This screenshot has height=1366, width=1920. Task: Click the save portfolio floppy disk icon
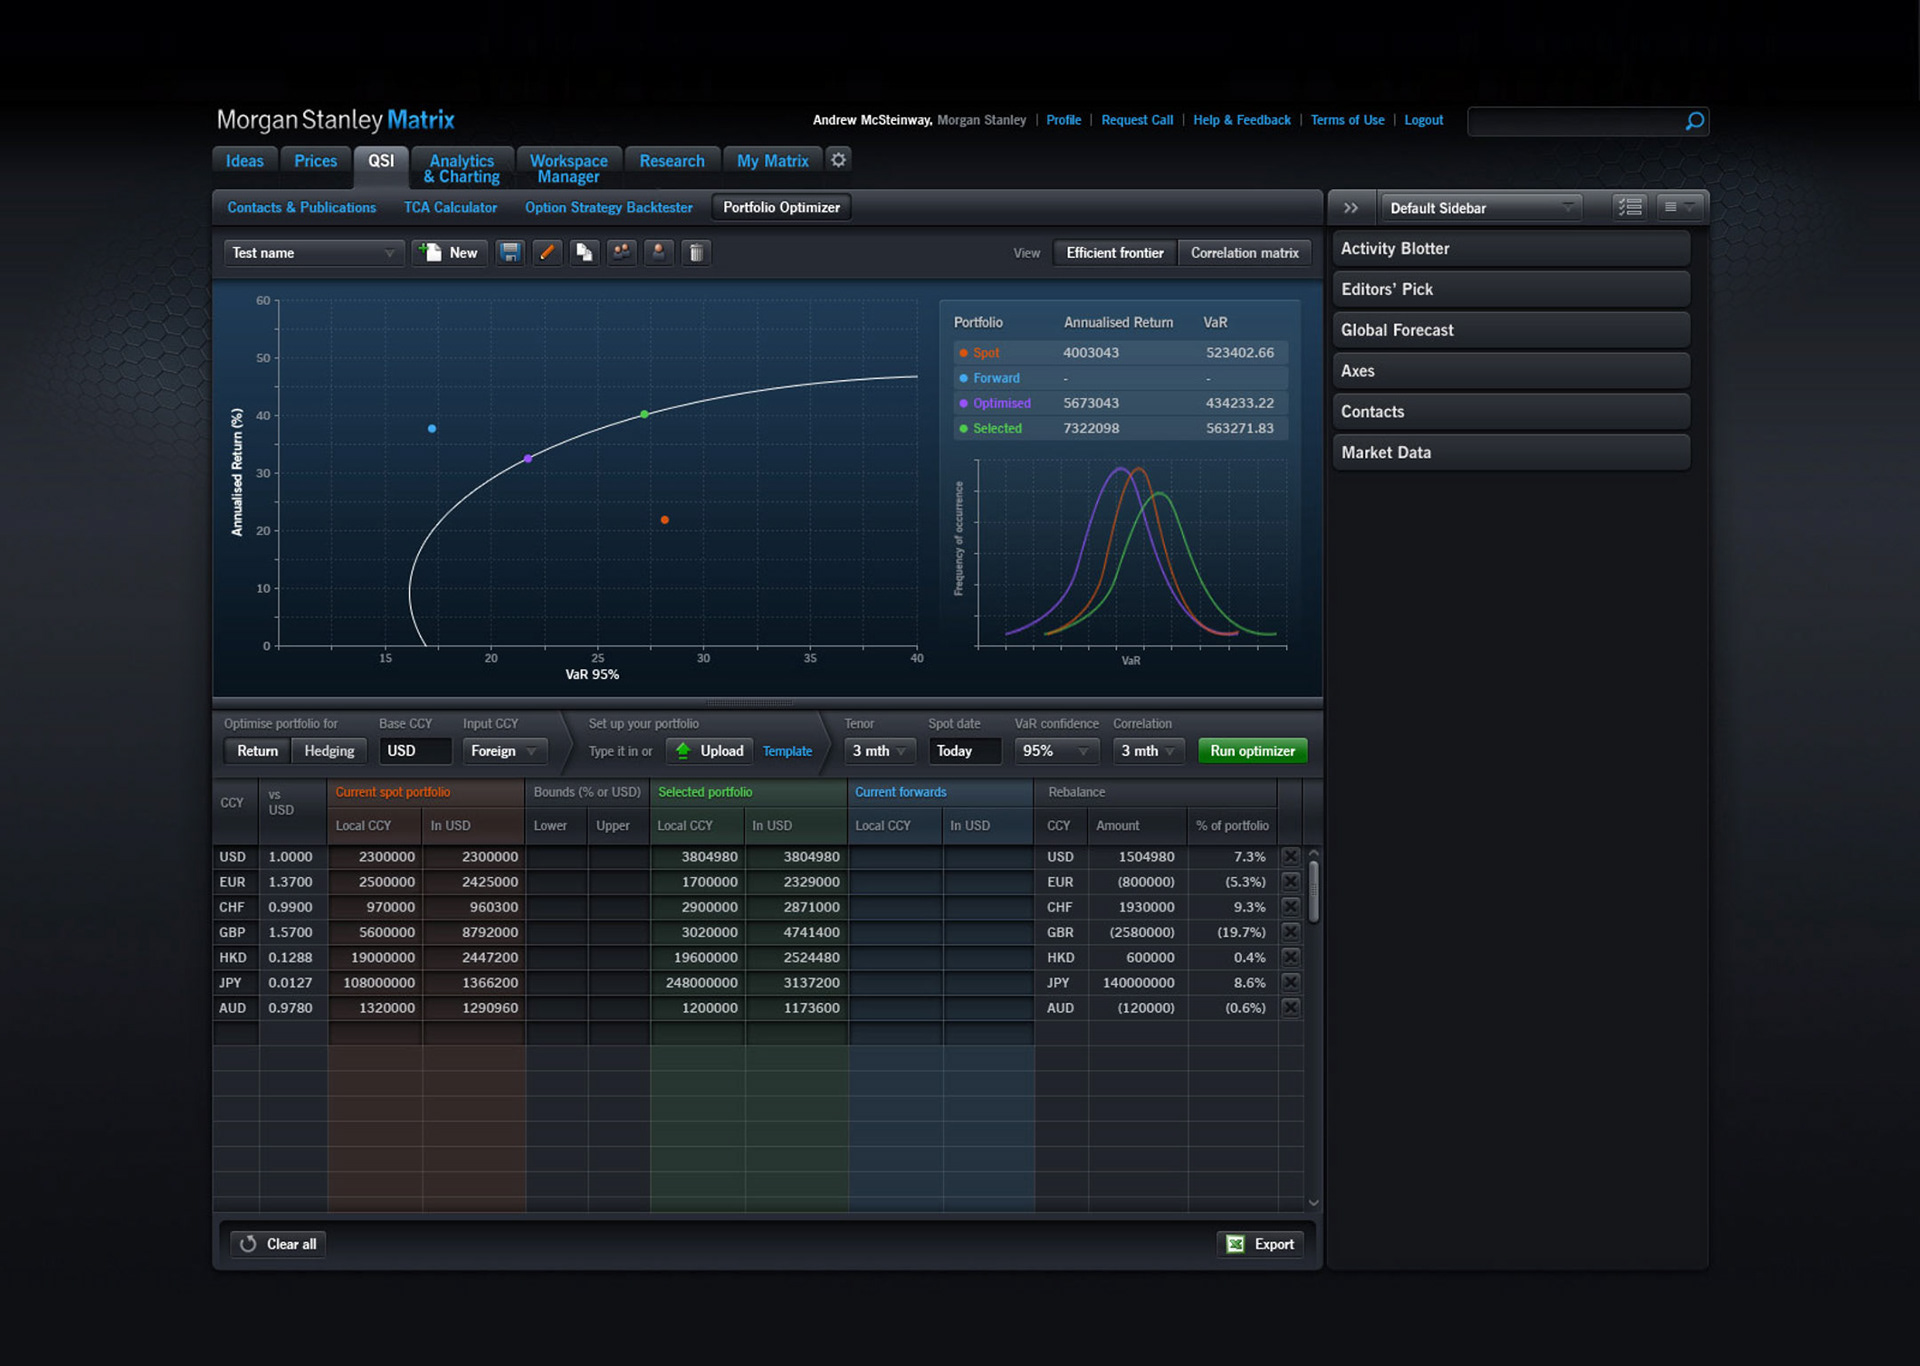510,253
